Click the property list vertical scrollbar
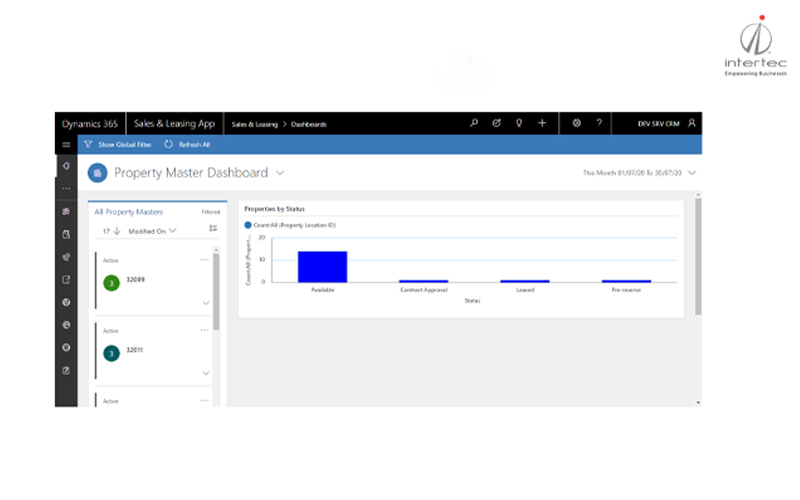Viewport: 800px width, 500px height. (216, 292)
